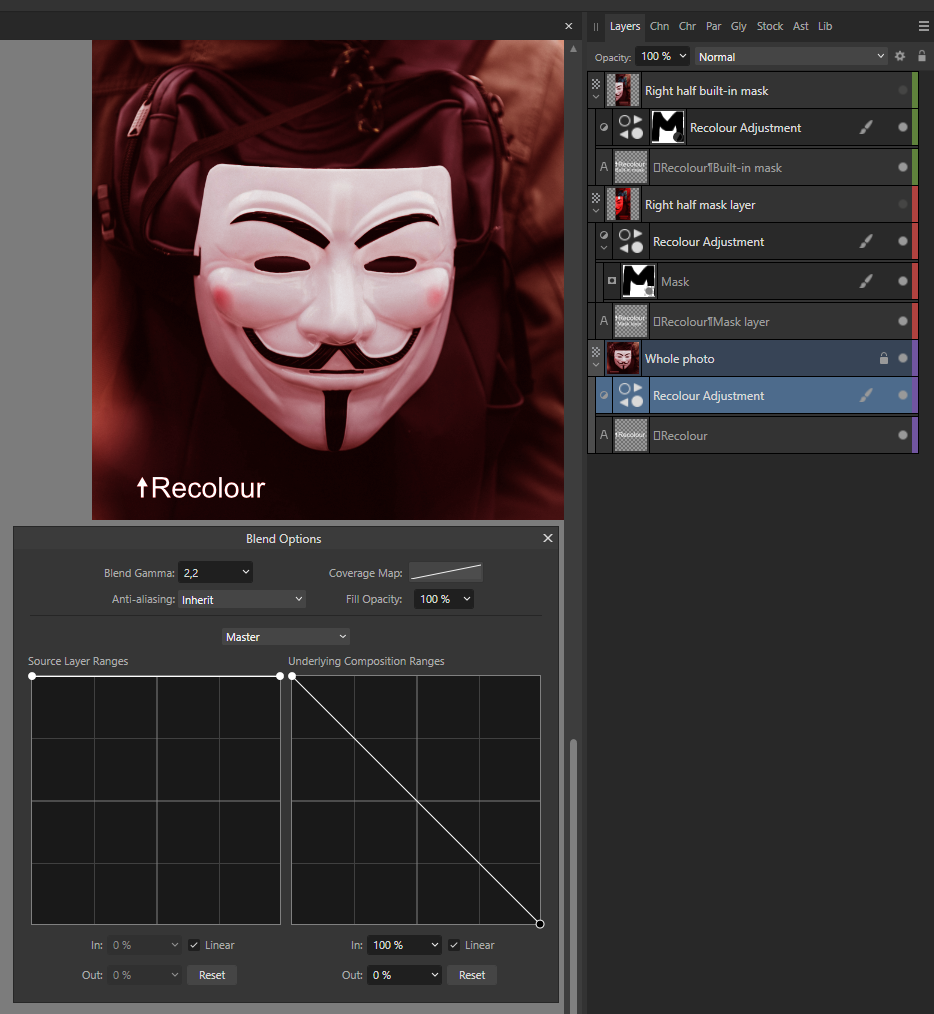Hide the Whole photo layer
This screenshot has width=934, height=1014.
[x=902, y=358]
